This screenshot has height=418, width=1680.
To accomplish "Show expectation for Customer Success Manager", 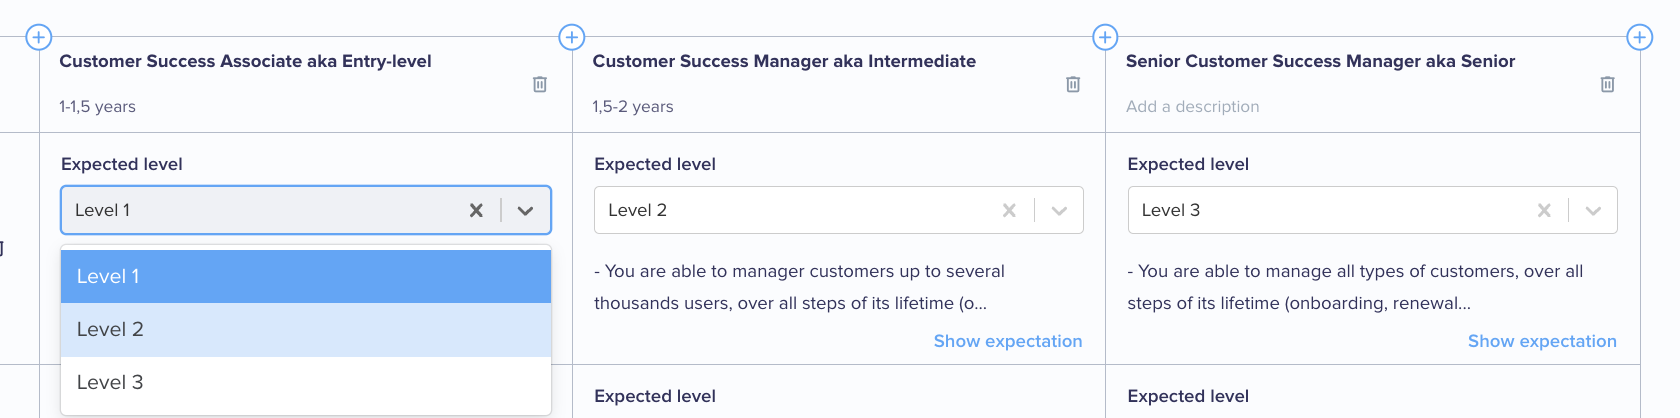I will [1008, 341].
